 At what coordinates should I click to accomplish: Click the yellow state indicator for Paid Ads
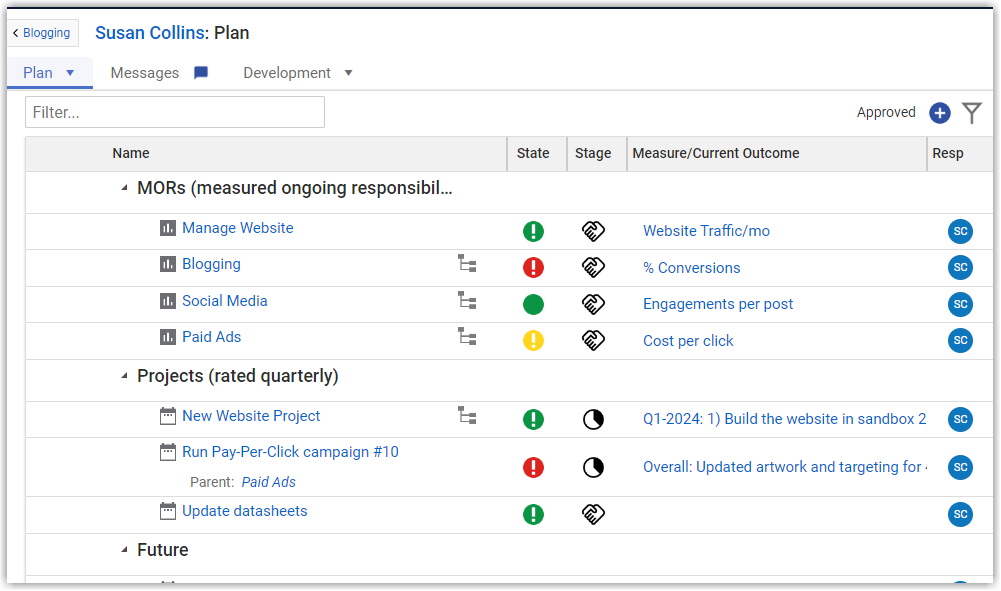pos(533,341)
